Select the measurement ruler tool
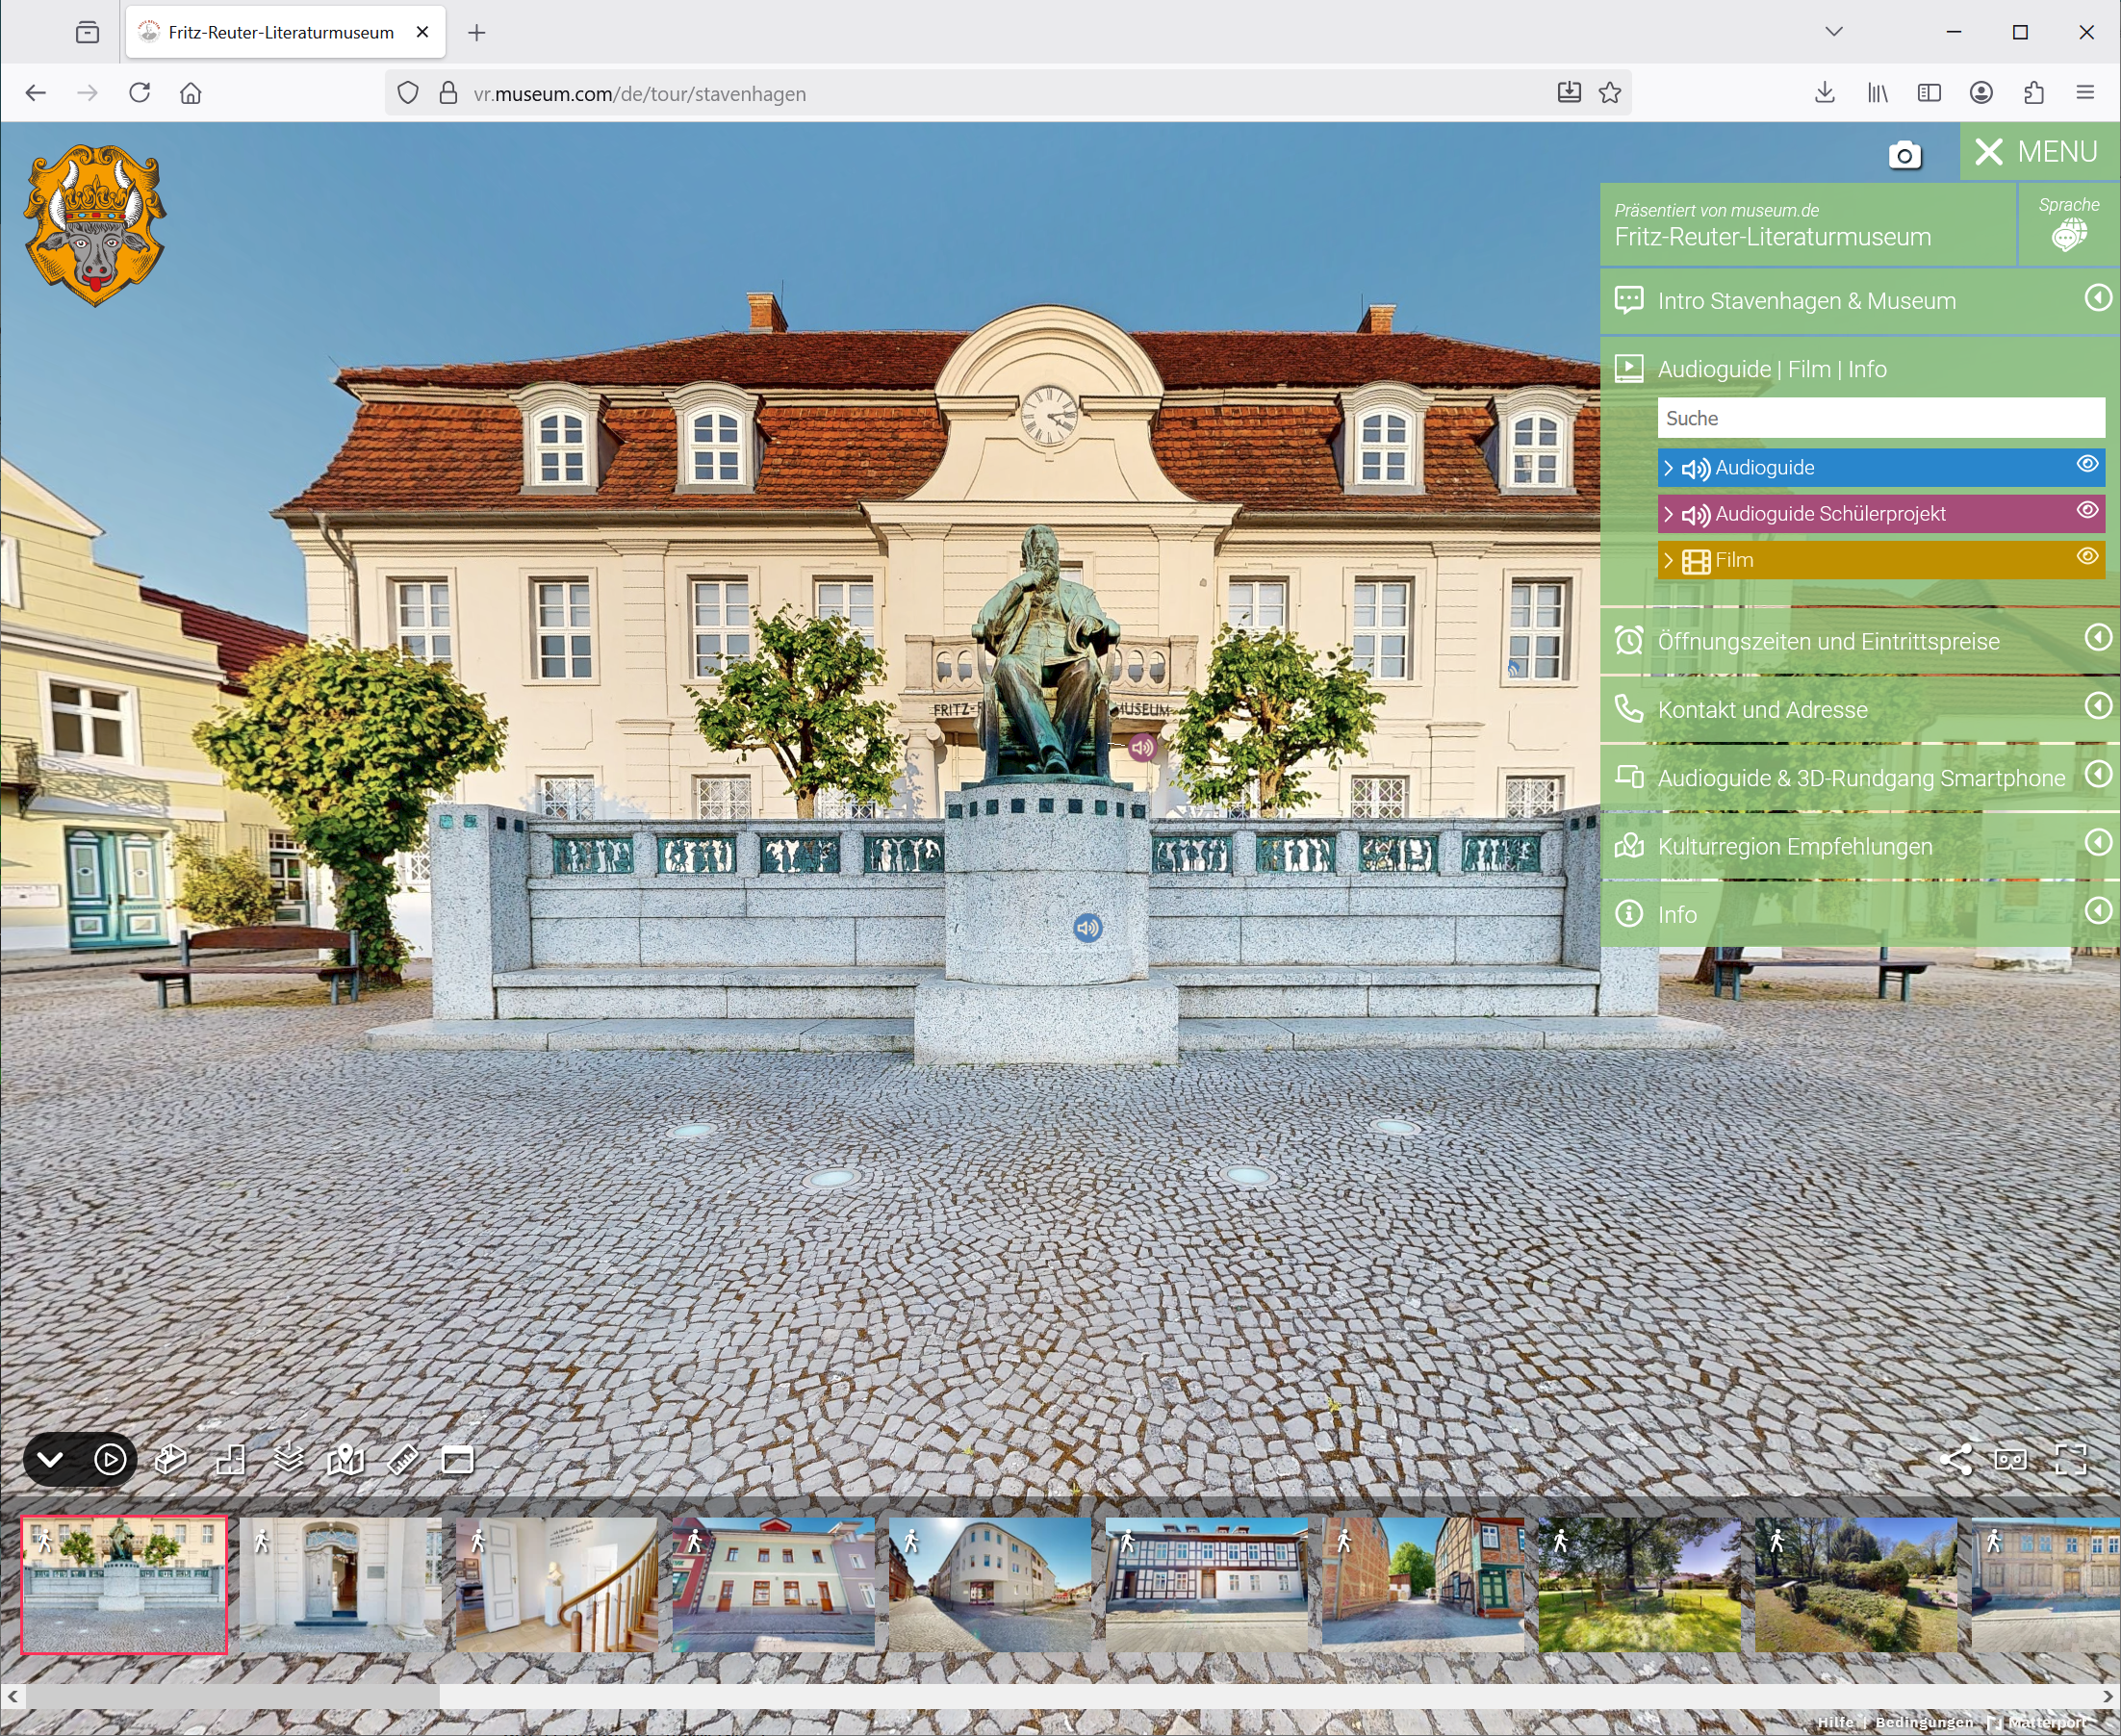 (x=402, y=1459)
